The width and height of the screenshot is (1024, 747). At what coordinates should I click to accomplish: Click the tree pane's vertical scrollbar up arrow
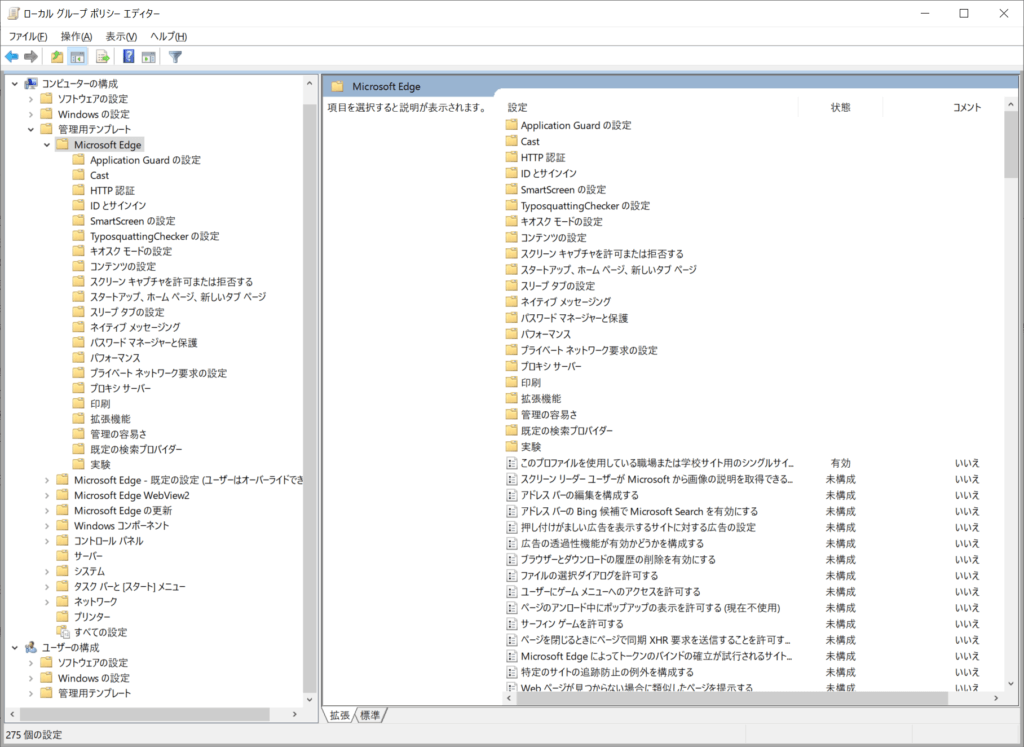pyautogui.click(x=310, y=84)
